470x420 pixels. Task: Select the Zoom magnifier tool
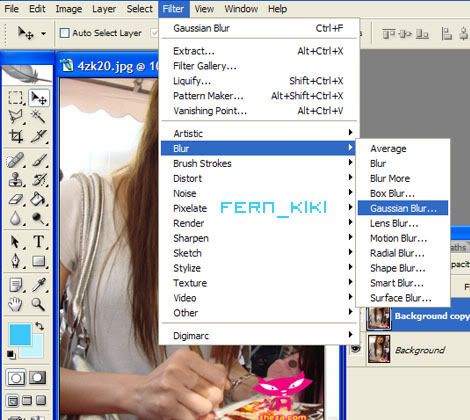(x=39, y=304)
